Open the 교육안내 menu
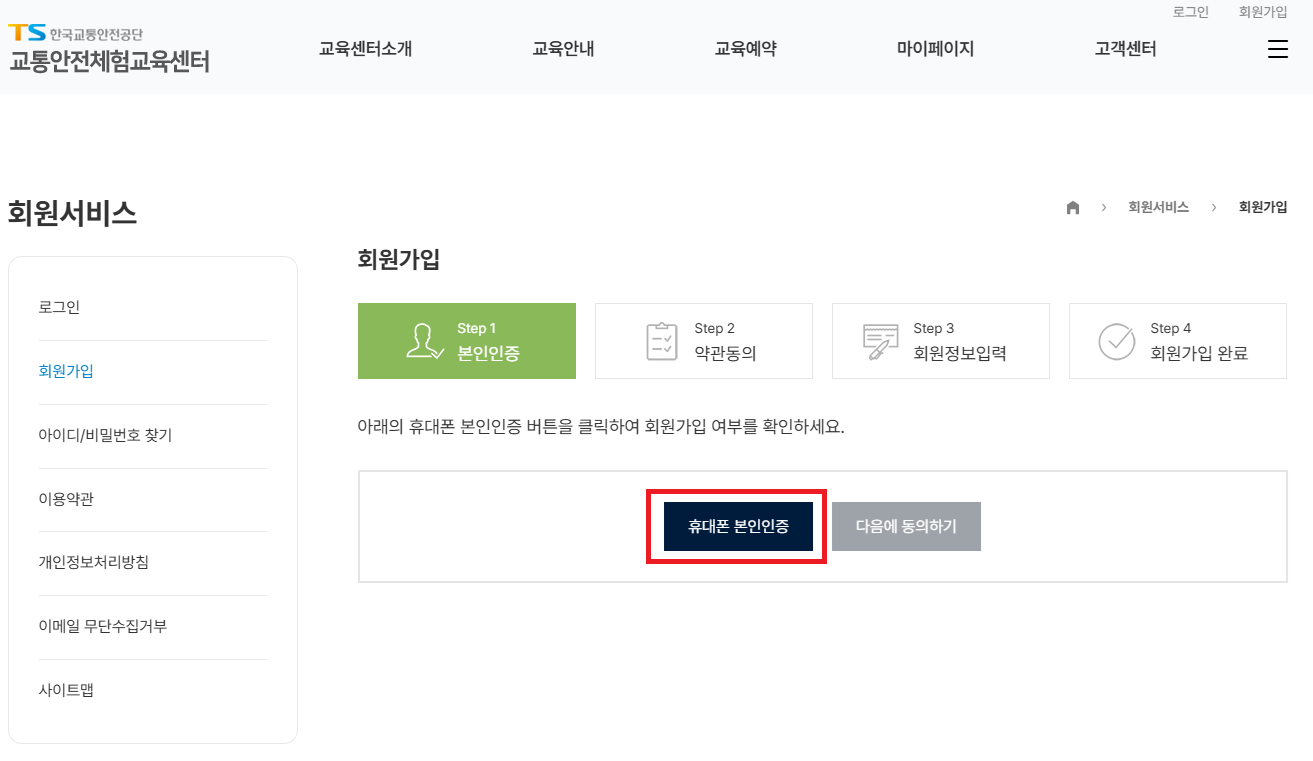This screenshot has width=1313, height=761. [562, 48]
